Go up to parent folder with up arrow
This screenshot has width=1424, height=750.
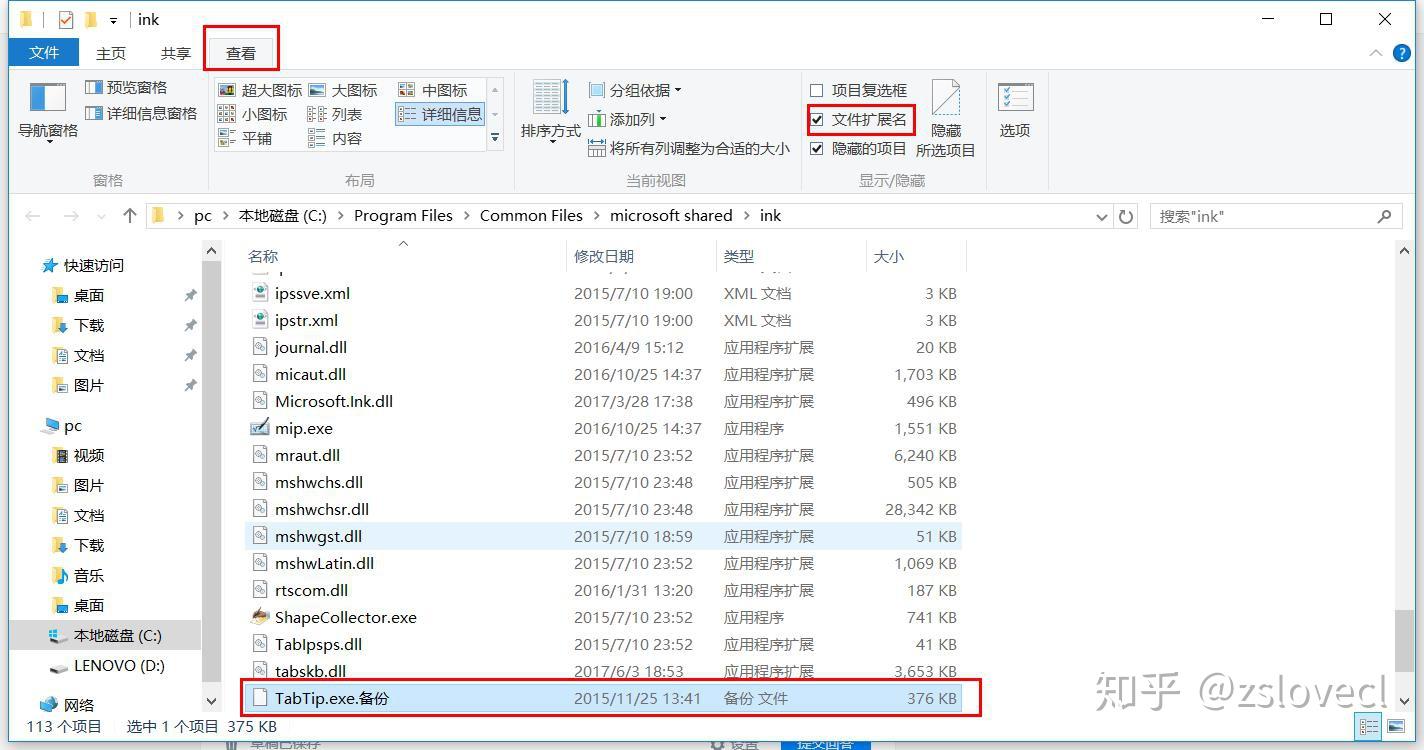[x=130, y=215]
